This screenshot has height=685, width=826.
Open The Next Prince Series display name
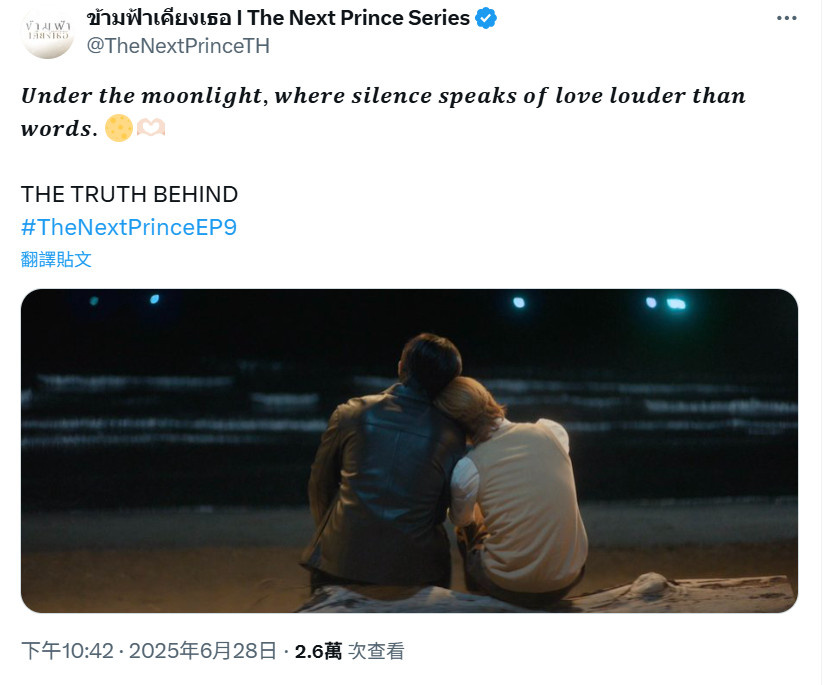pos(358,18)
